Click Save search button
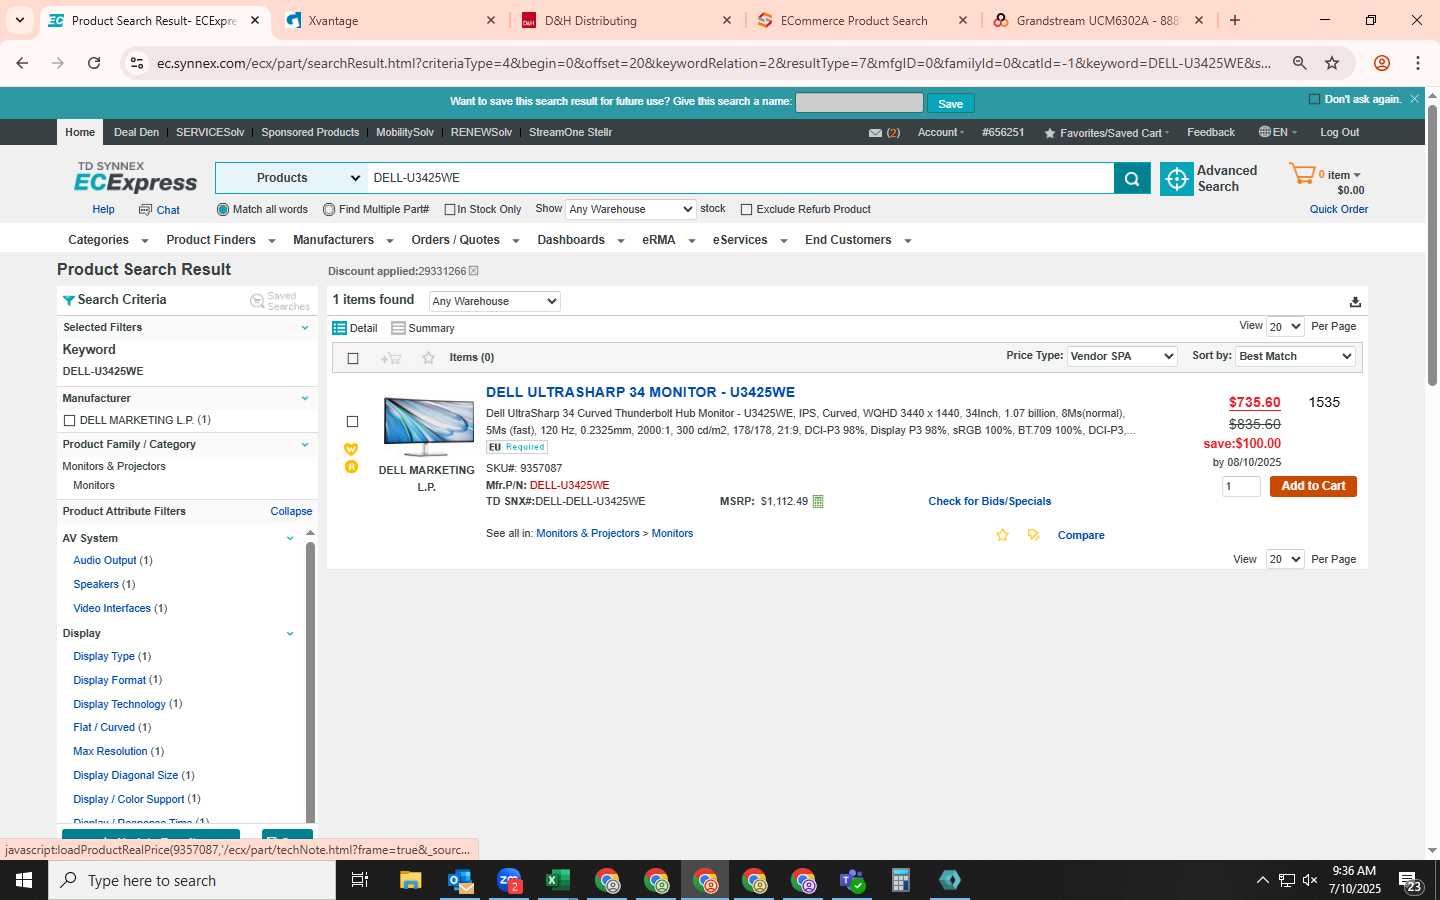Screen dimensions: 1440x900 click(x=950, y=103)
